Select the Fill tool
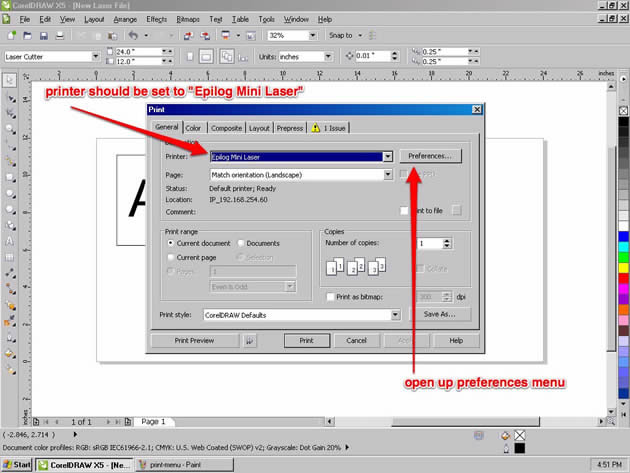Screen dimensions: 630x473 click(x=10, y=354)
